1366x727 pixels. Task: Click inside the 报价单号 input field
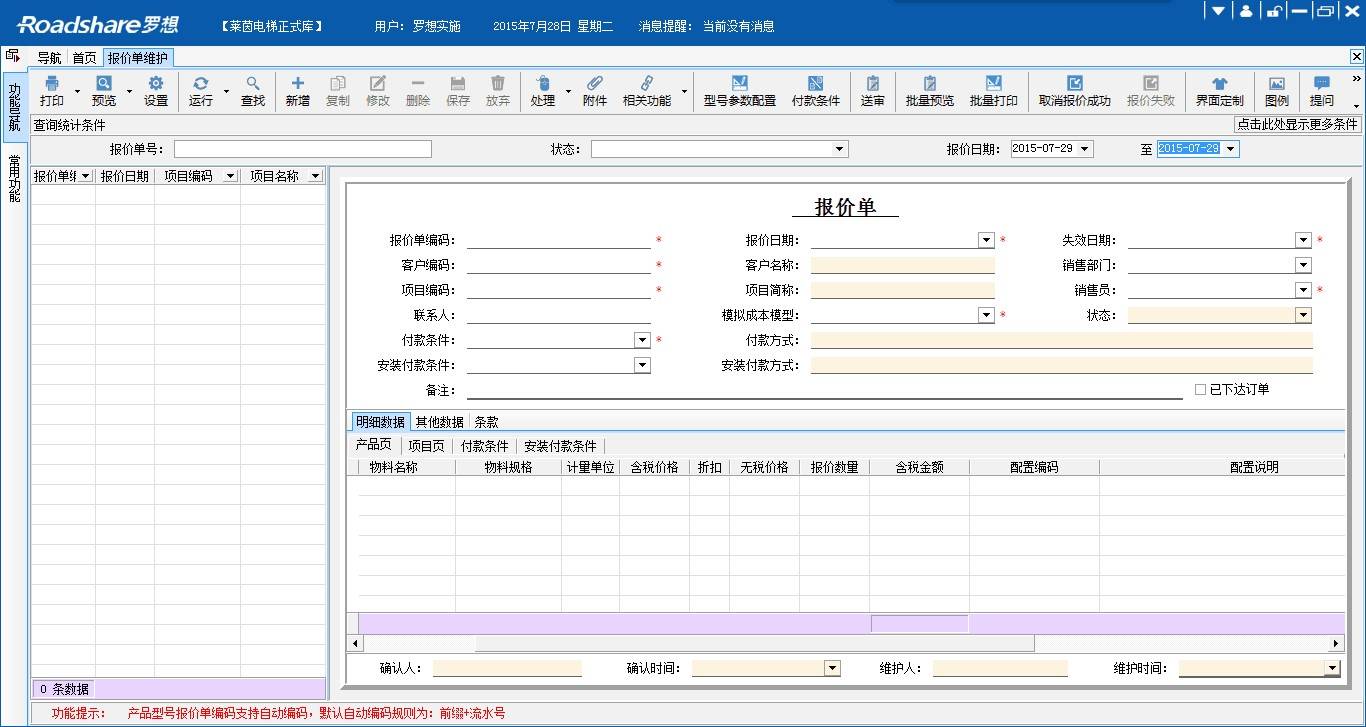pyautogui.click(x=300, y=148)
